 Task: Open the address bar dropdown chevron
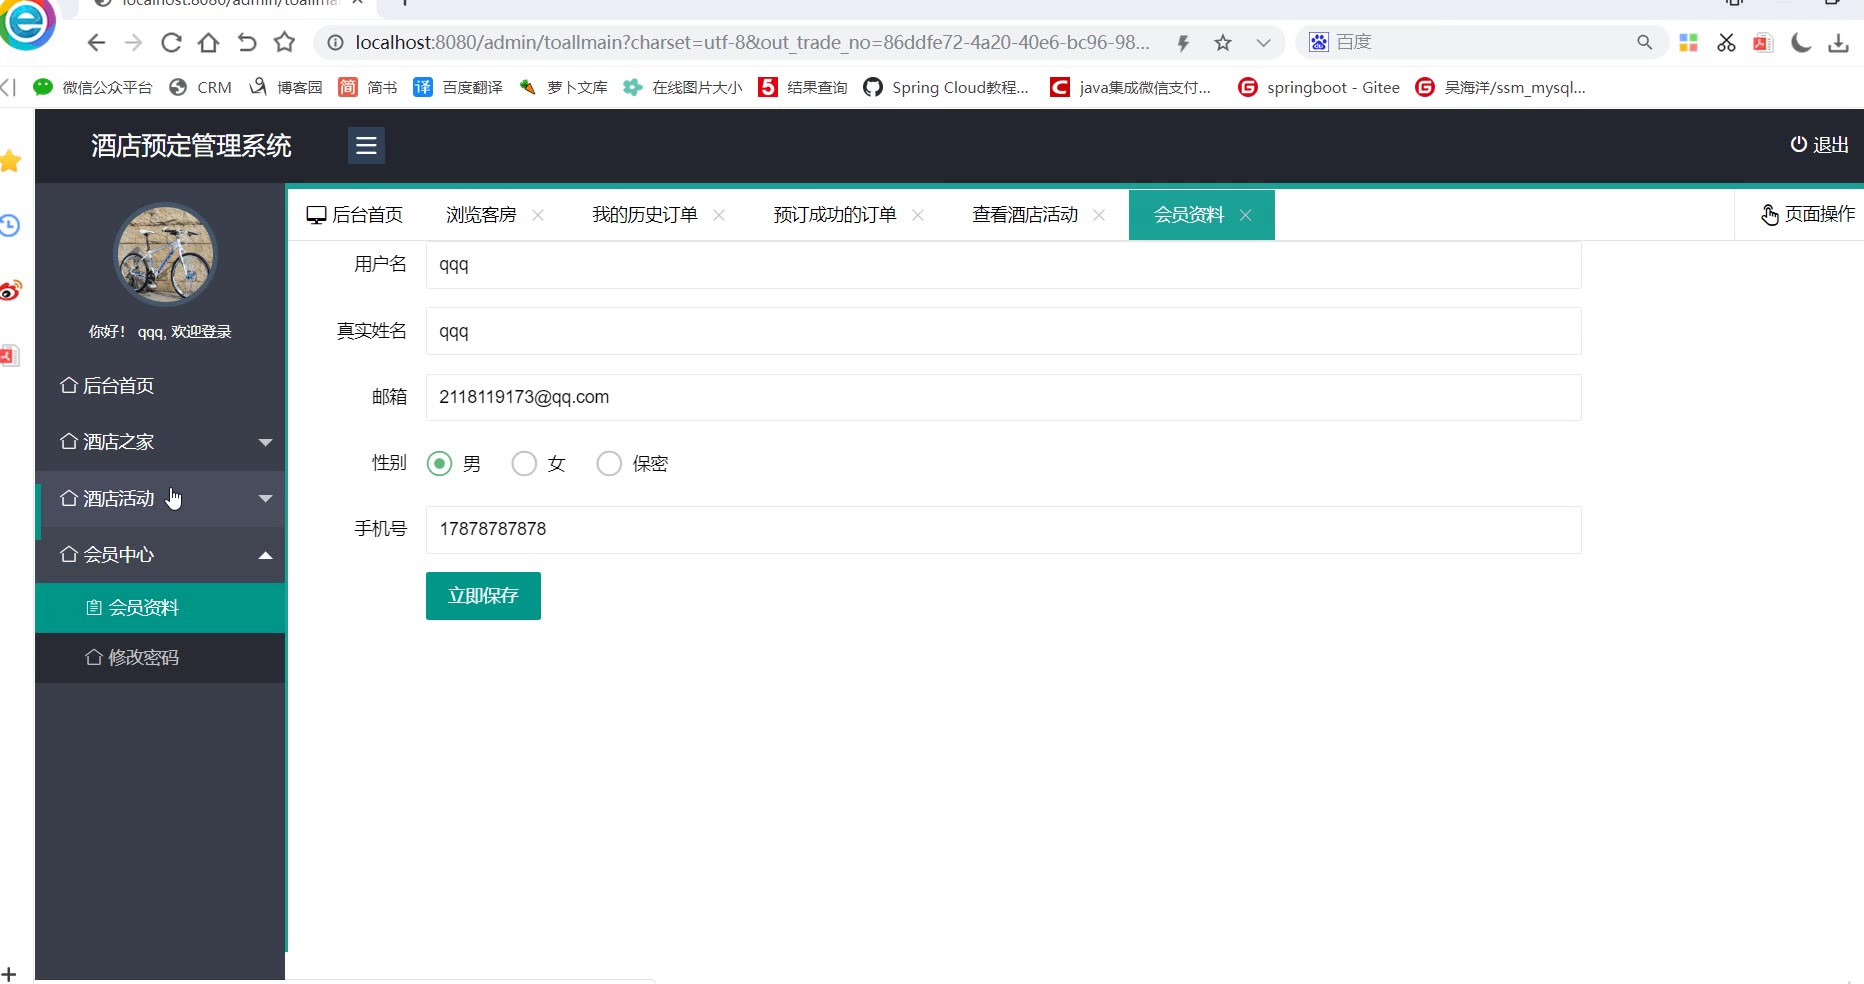[x=1263, y=43]
